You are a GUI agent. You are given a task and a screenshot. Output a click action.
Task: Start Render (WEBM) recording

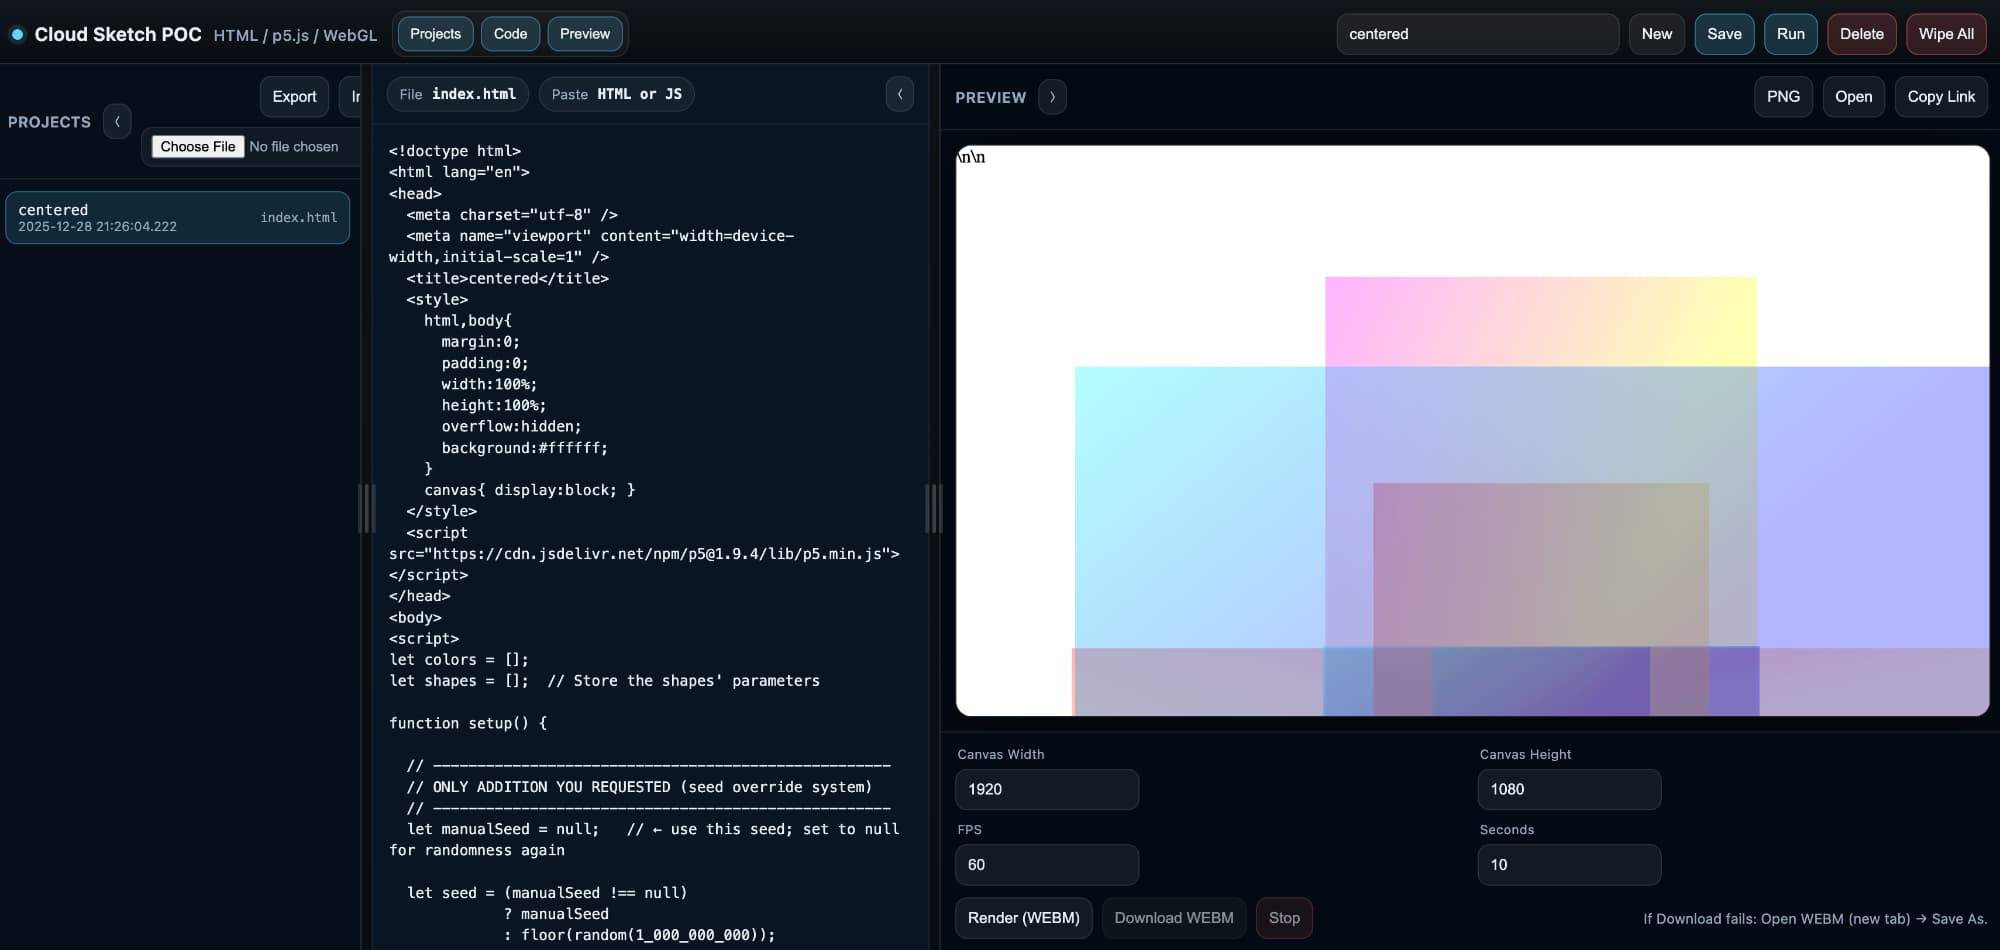[x=1023, y=918]
